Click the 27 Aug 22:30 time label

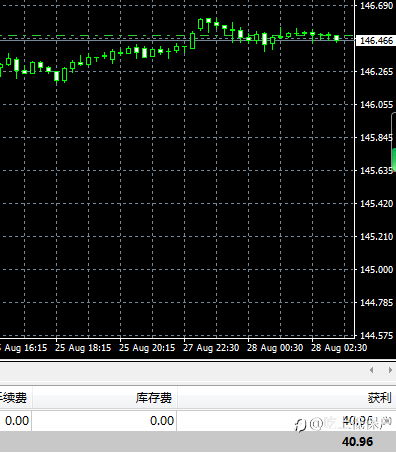click(x=211, y=348)
